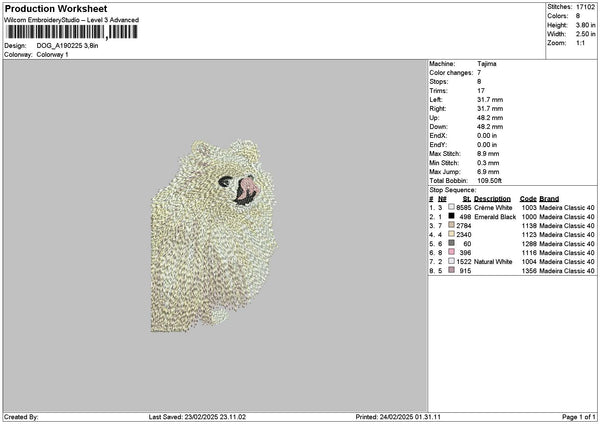Click the Colorway 1 value
This screenshot has height=424, width=600.
tap(53, 54)
